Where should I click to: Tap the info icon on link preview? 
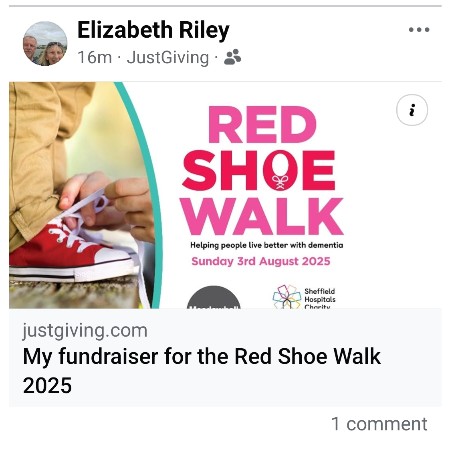412,110
